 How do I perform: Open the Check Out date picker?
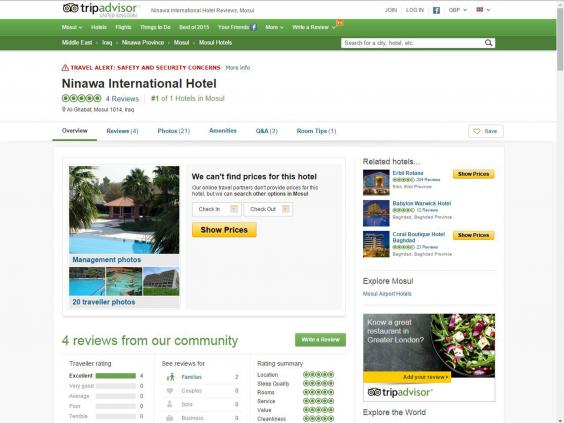(268, 209)
